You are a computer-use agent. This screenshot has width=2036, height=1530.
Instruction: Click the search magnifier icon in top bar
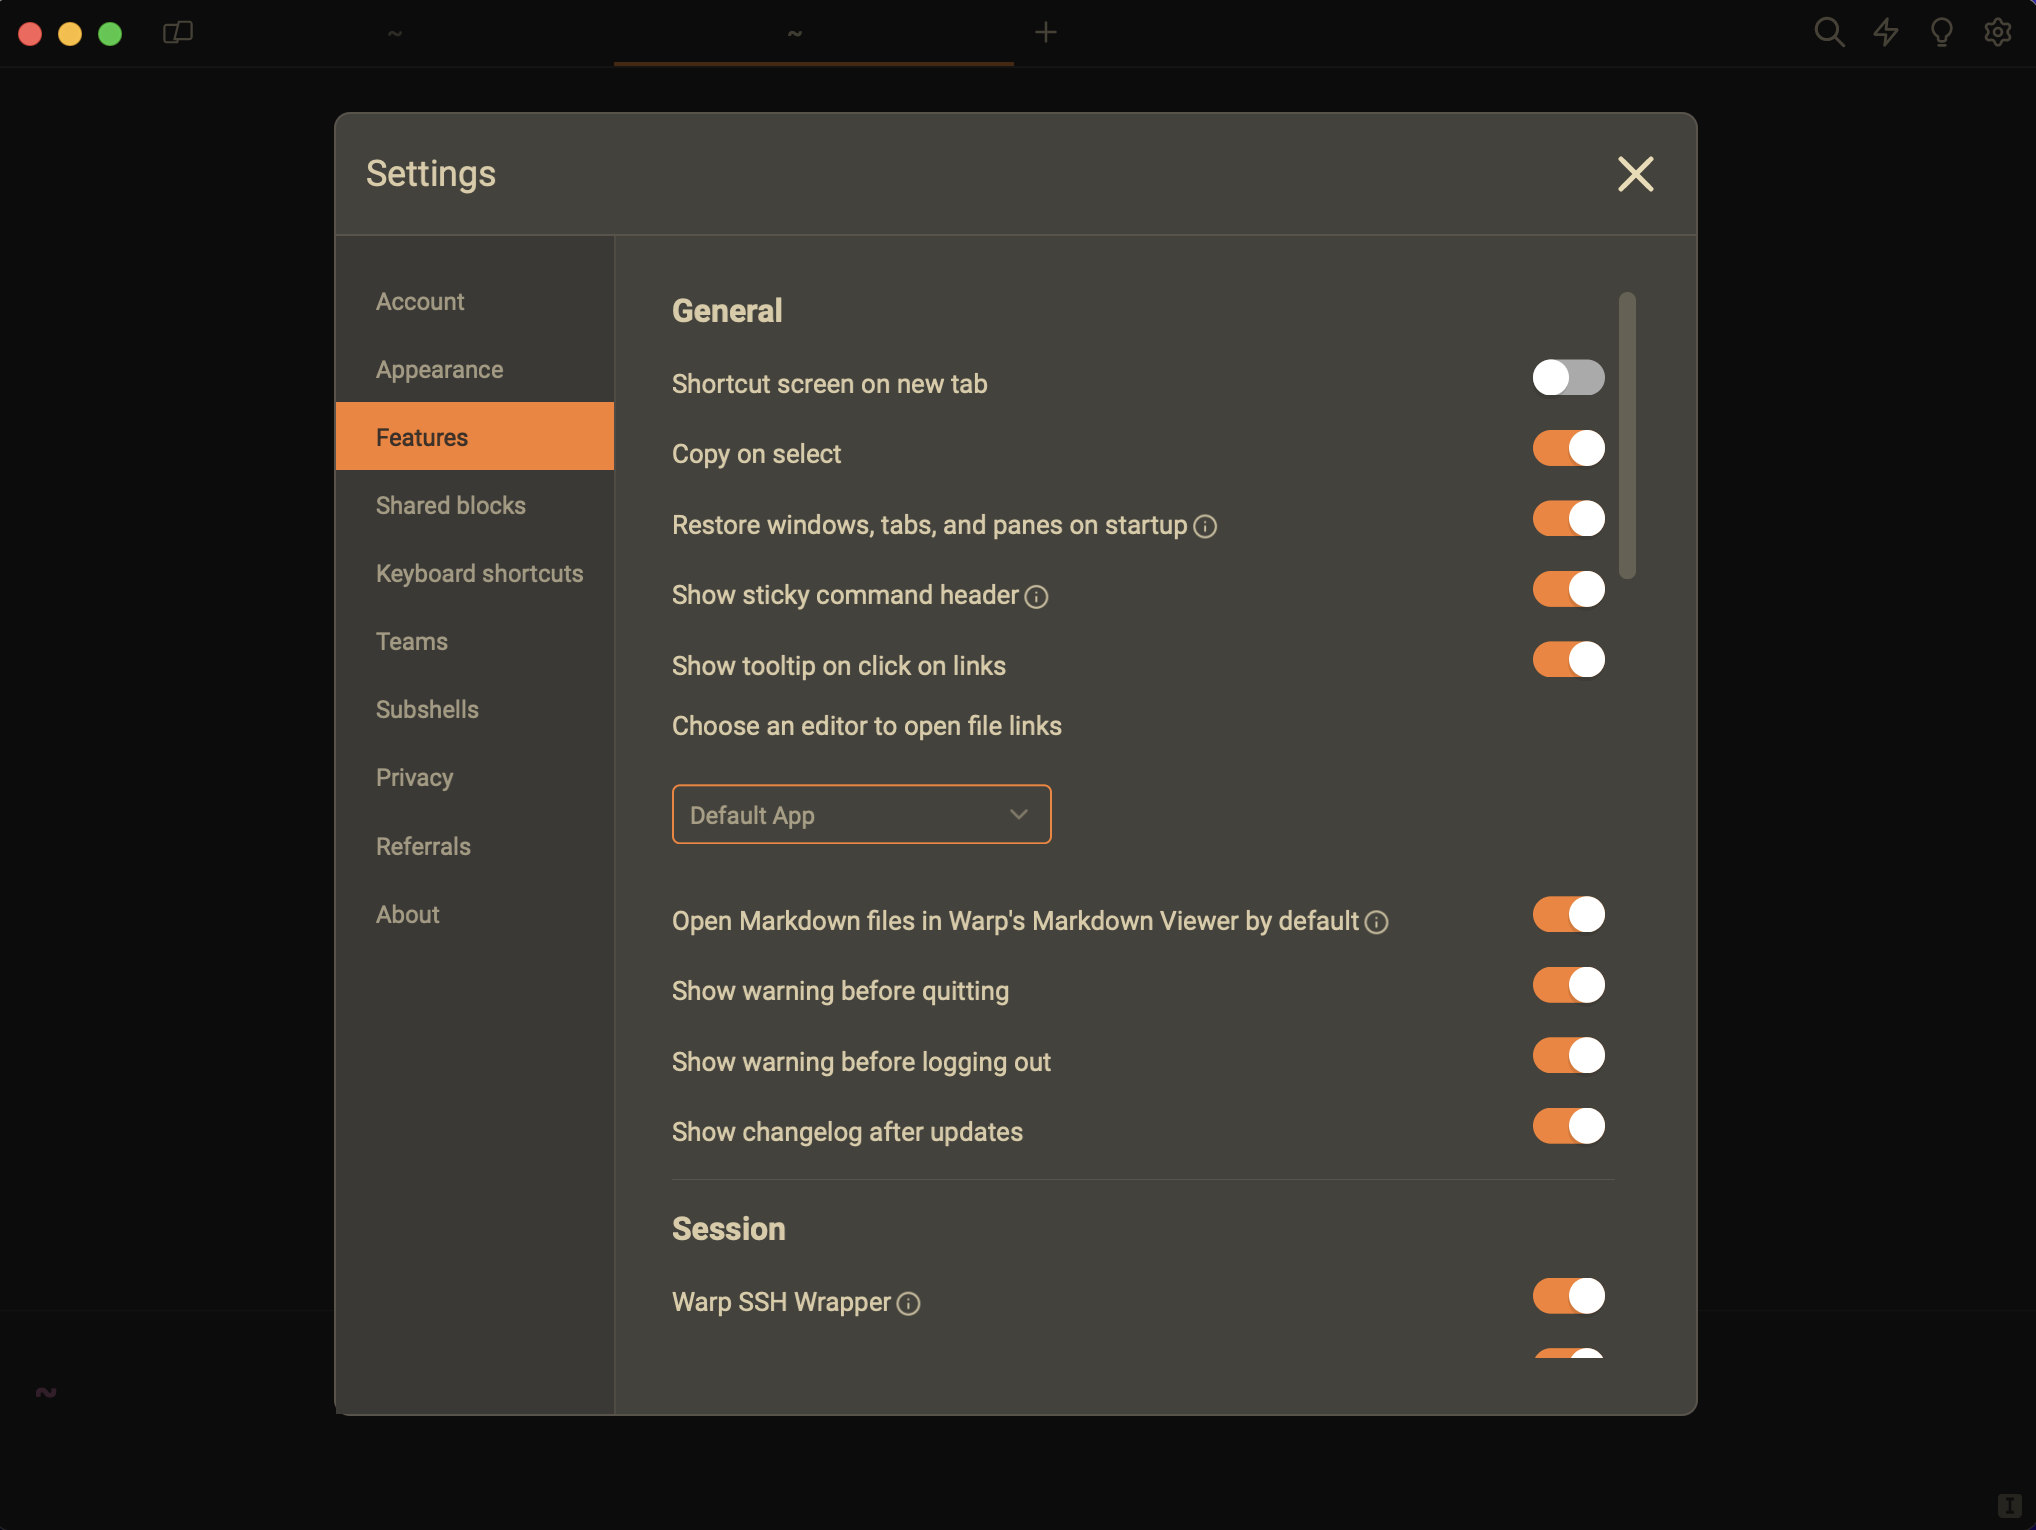1829,32
